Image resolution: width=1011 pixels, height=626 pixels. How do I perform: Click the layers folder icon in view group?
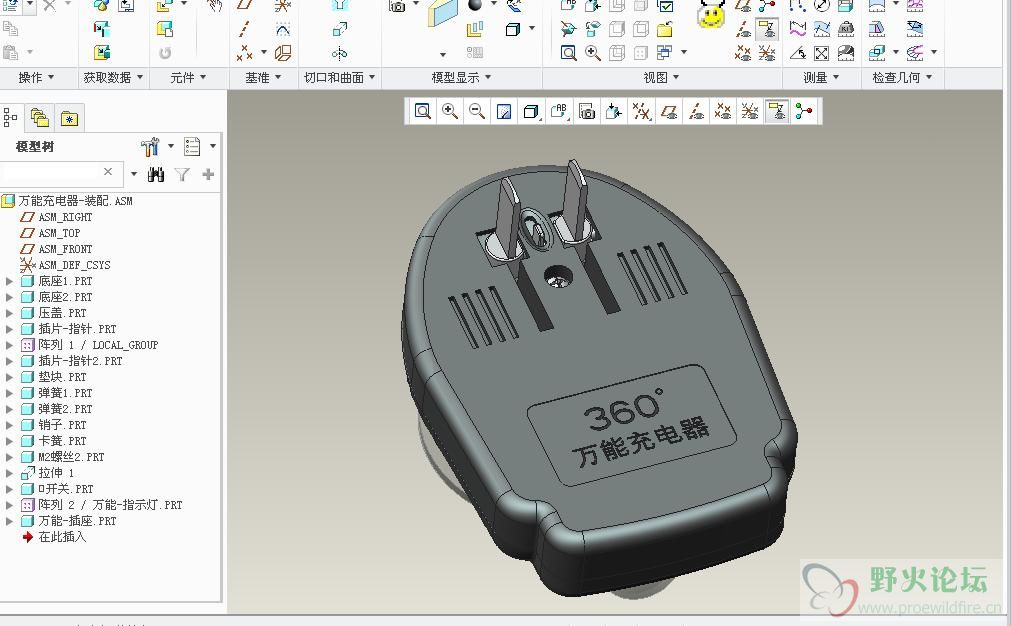pos(665,29)
